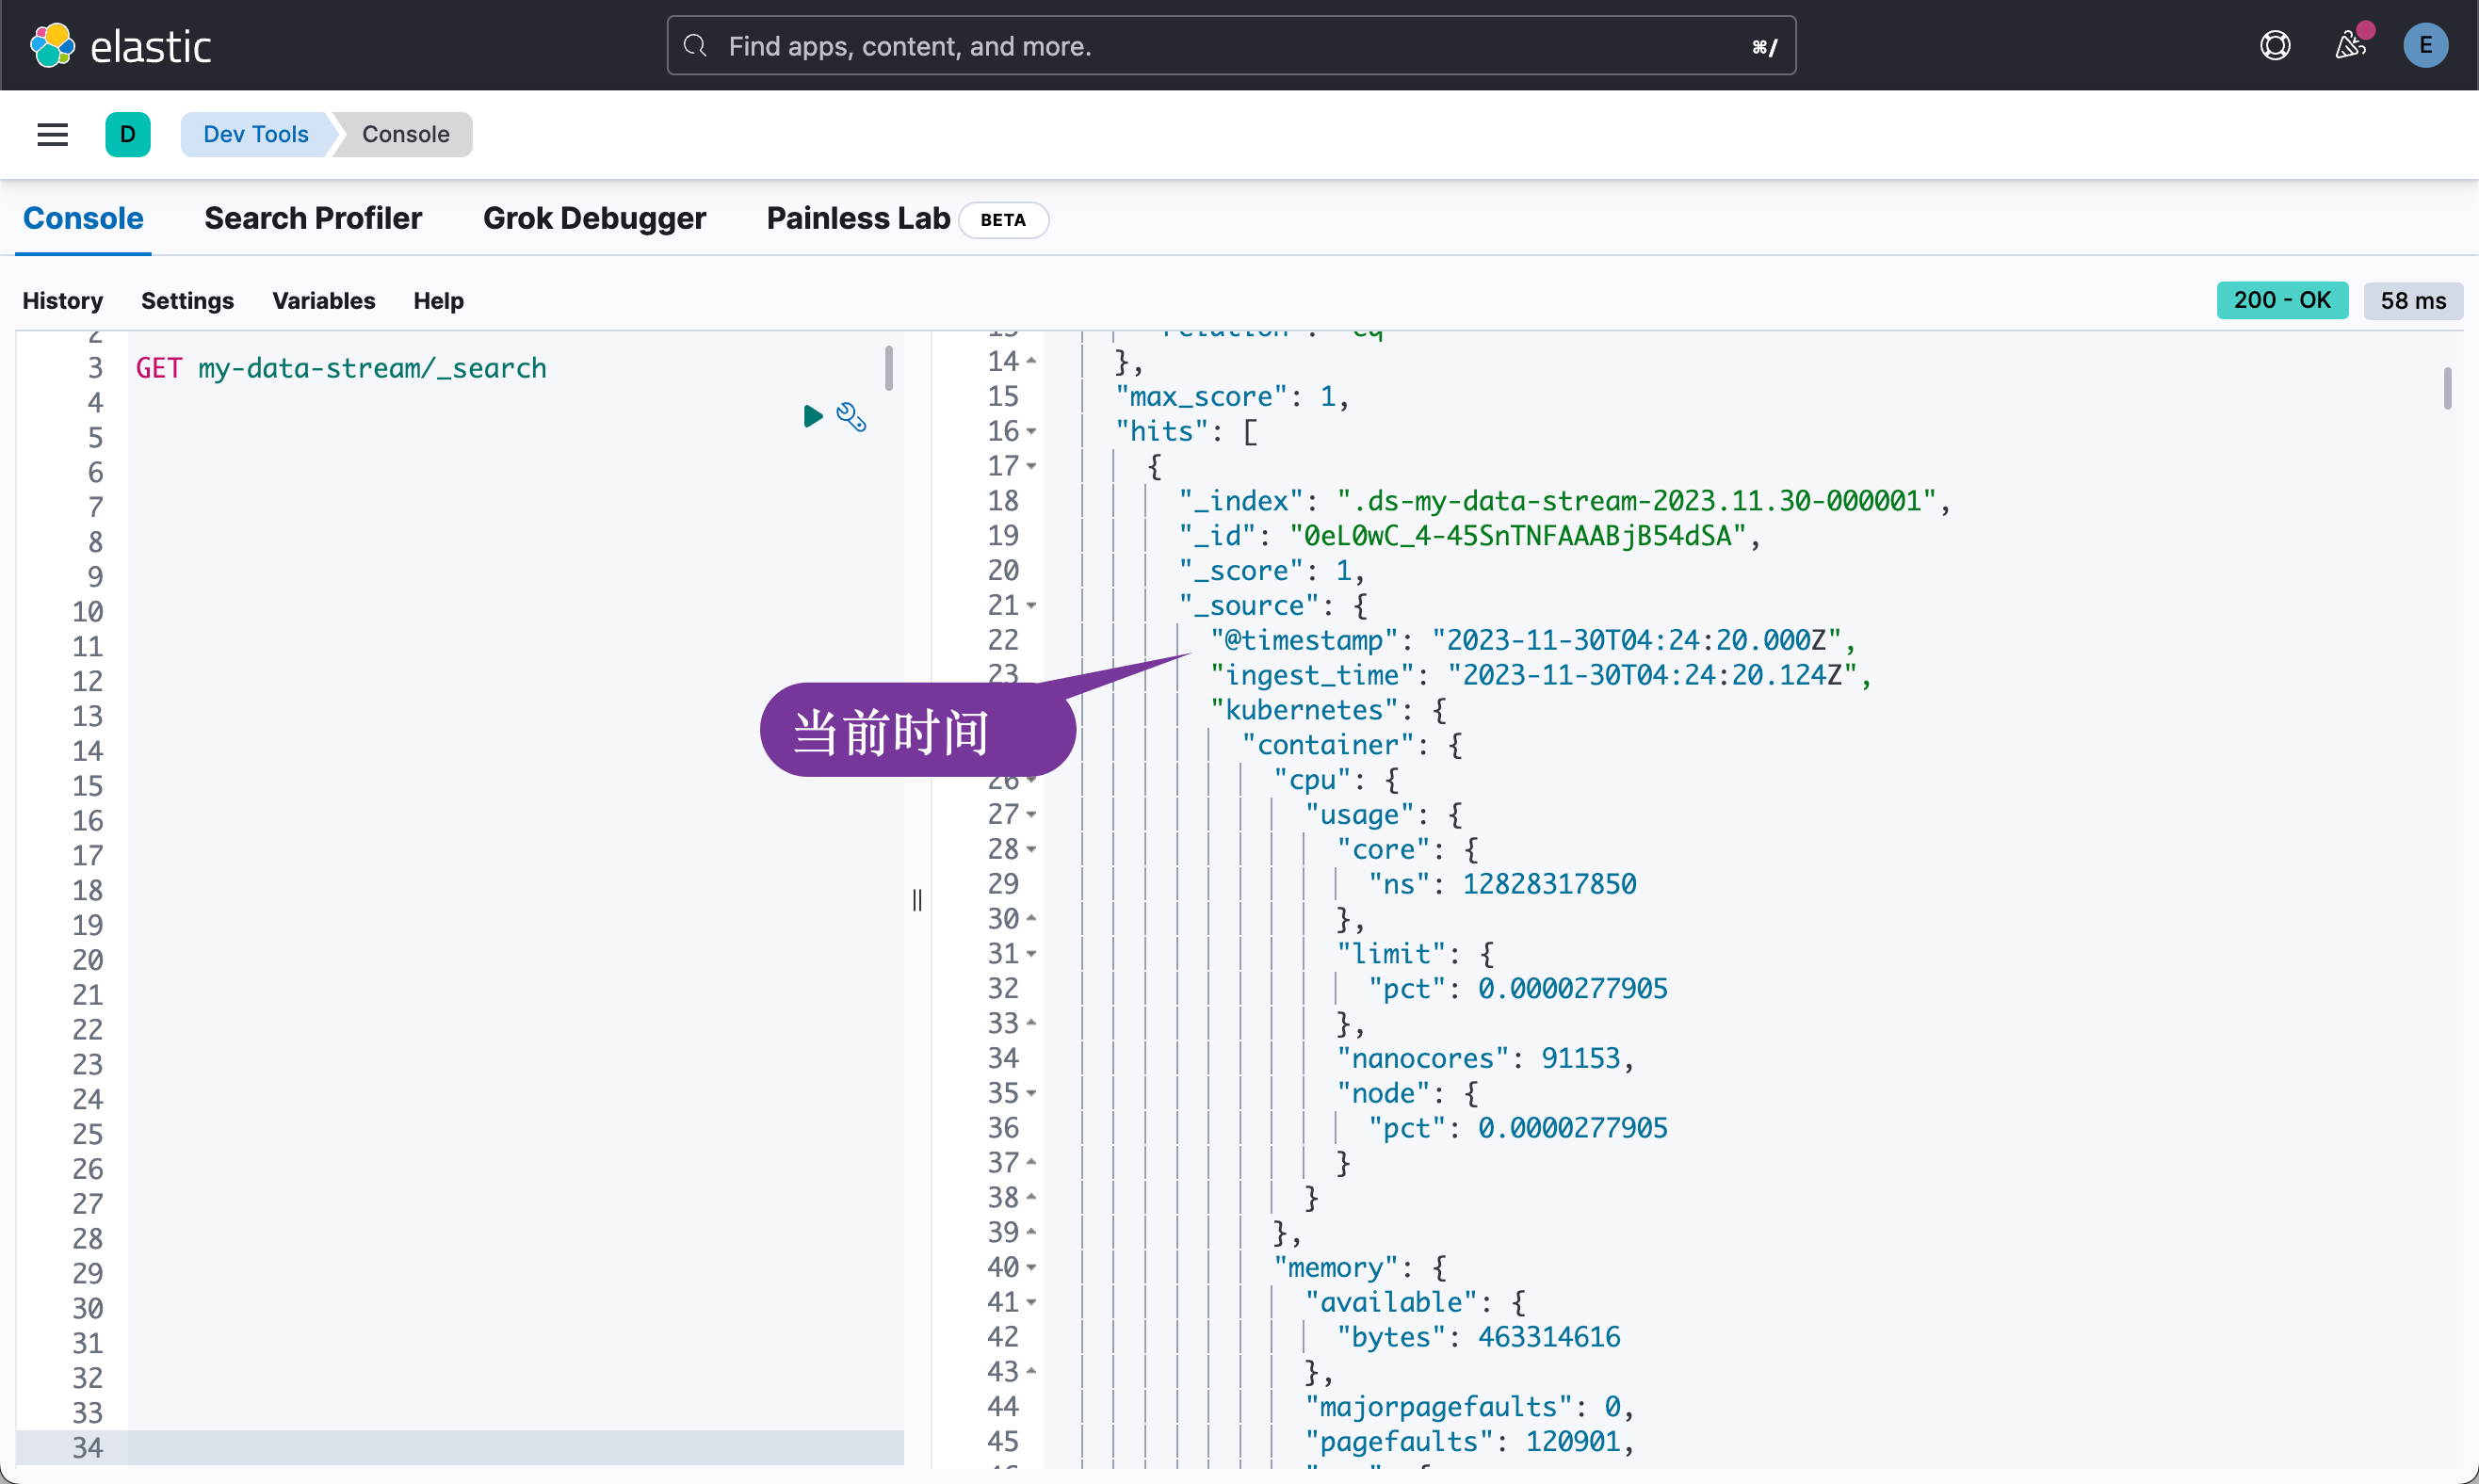Collapse the available object at line 41
Screen dimensions: 2479x1484
coord(1032,1302)
